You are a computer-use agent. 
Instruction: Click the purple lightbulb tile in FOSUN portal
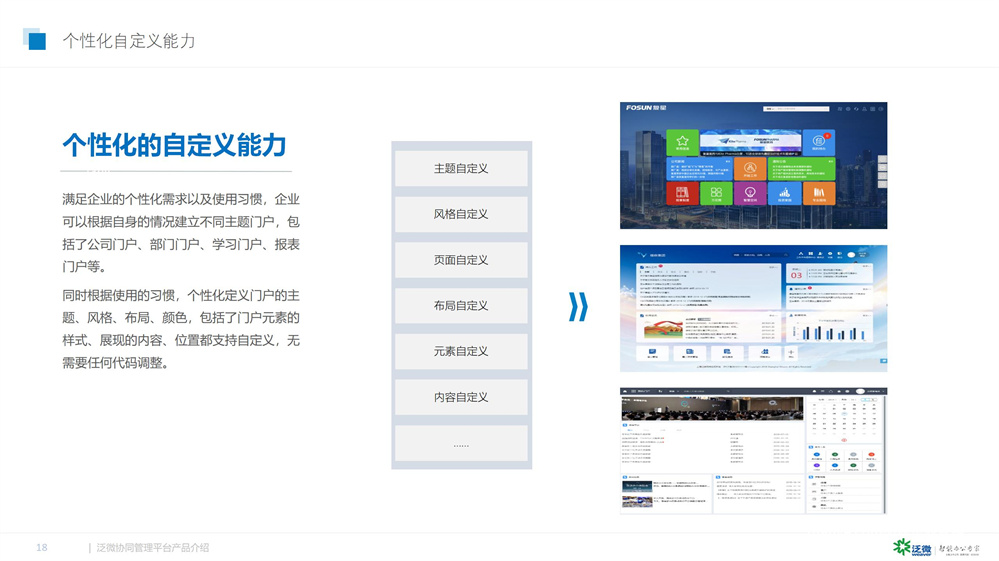(x=750, y=194)
